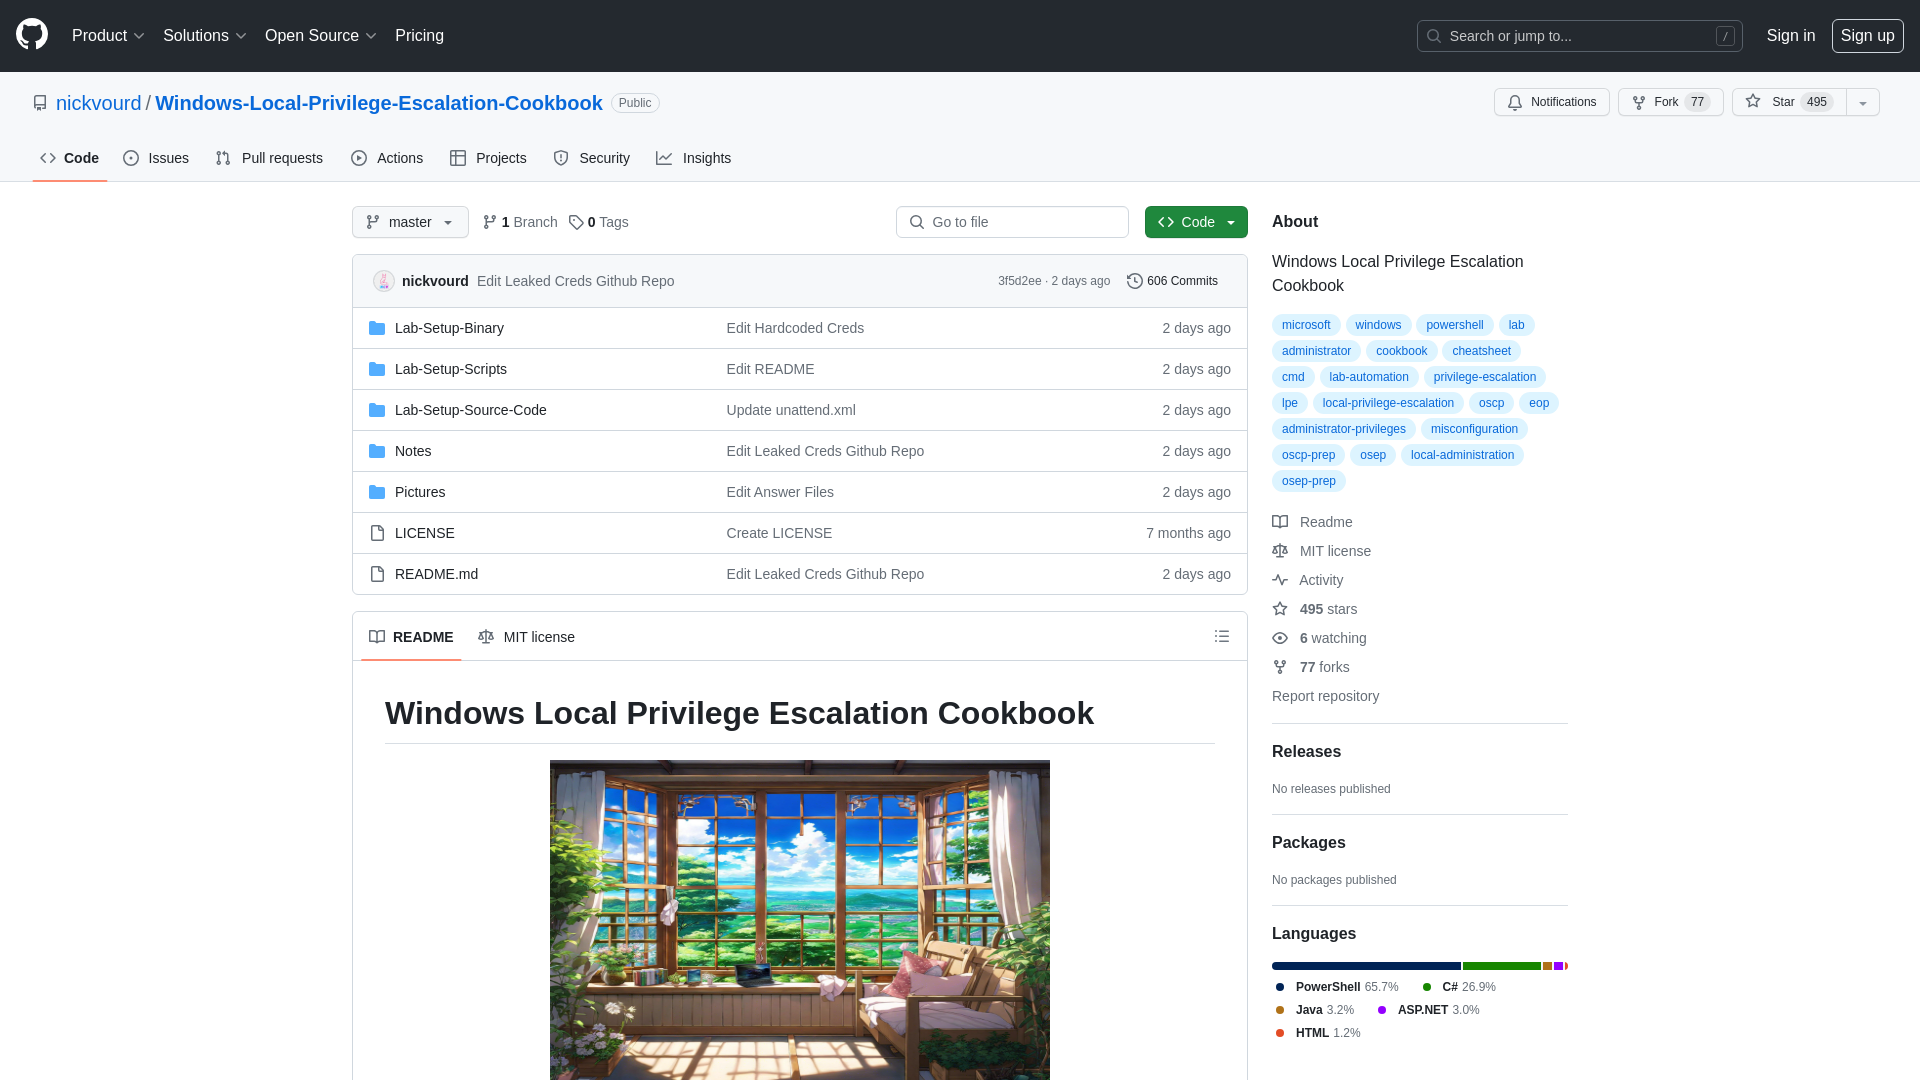Viewport: 1920px width, 1080px height.
Task: Click the branch icon beside 1 Branch
Action: [x=490, y=222]
